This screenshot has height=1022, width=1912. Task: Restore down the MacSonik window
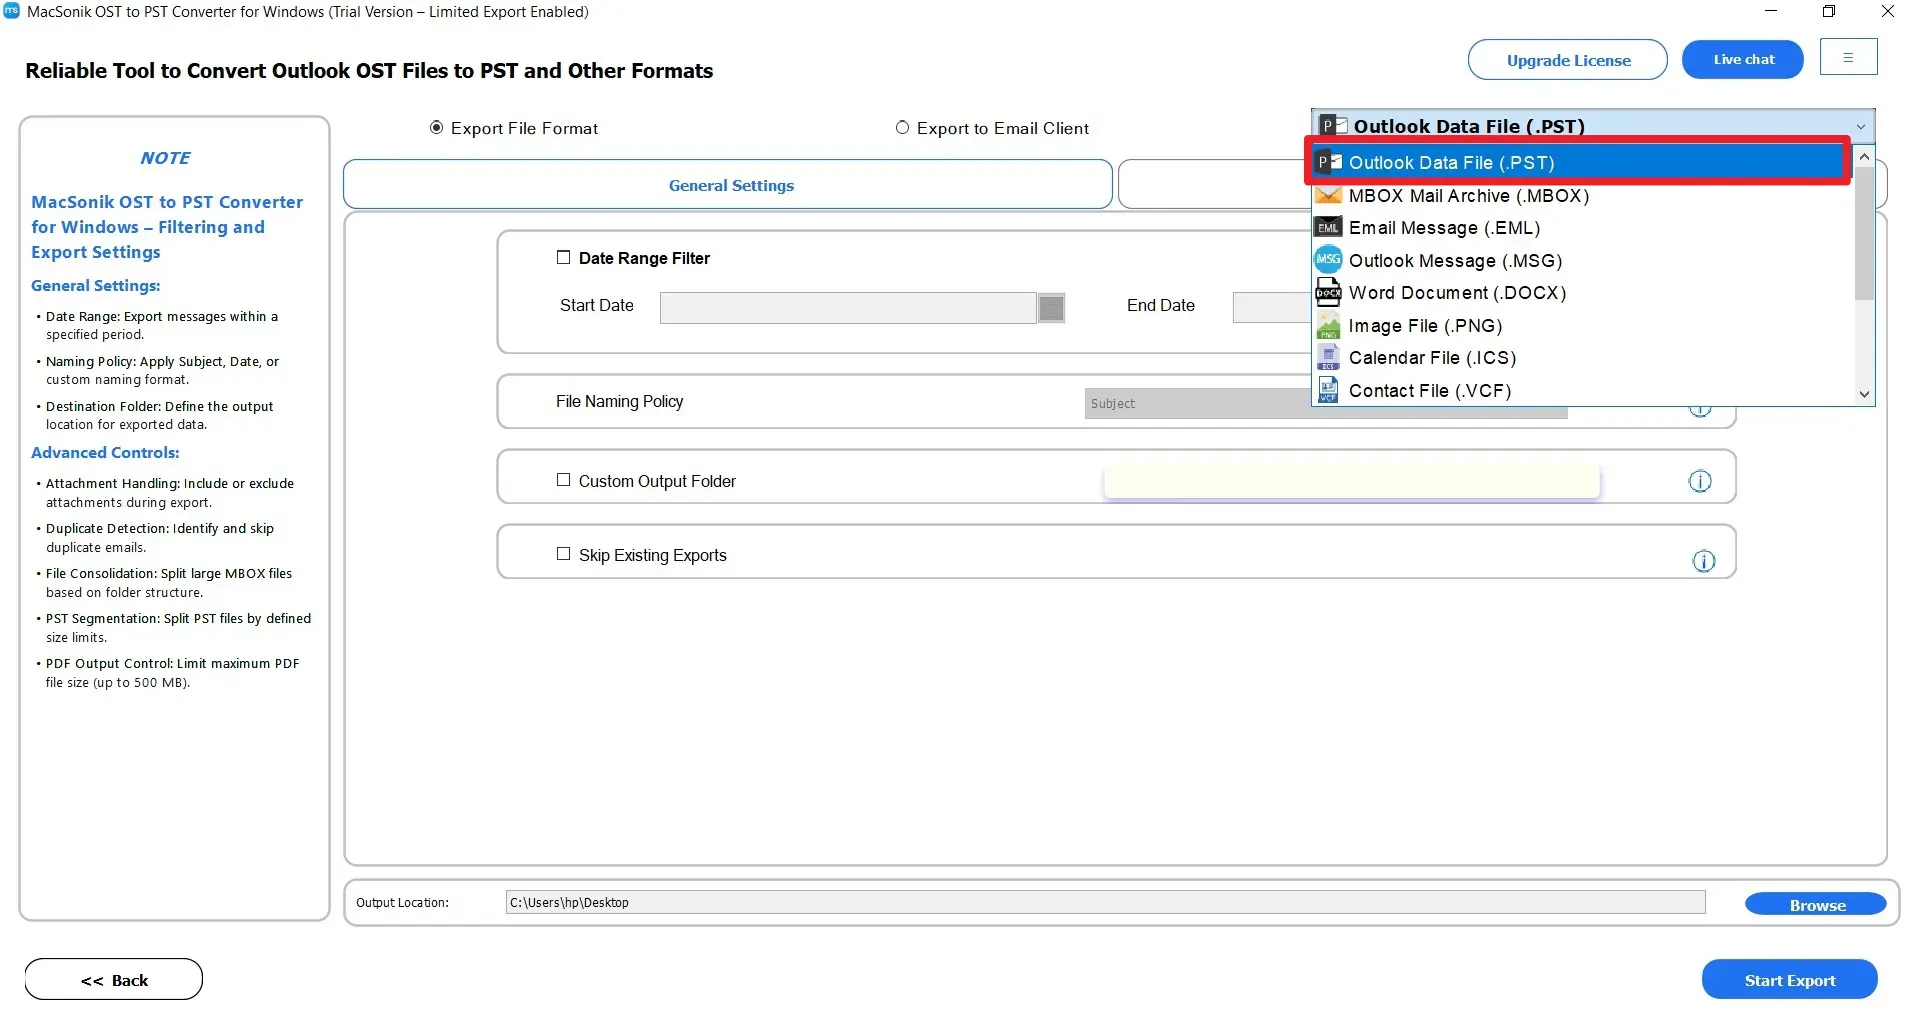pyautogui.click(x=1829, y=11)
